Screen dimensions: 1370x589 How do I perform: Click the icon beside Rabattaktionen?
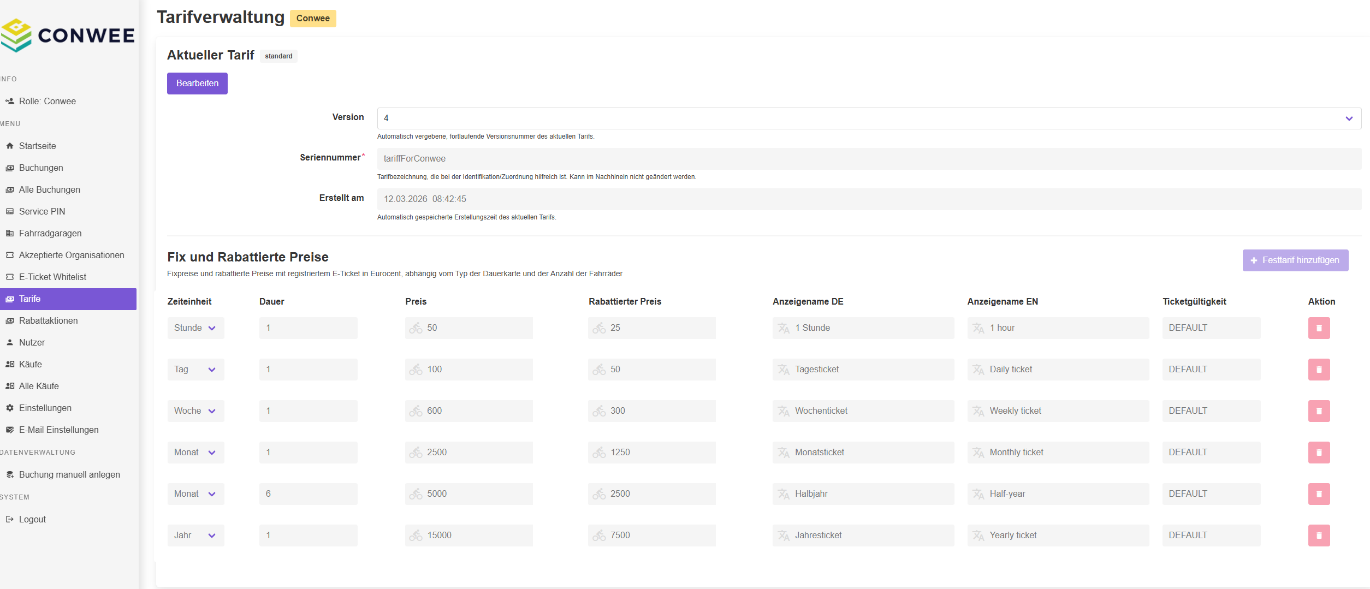[10, 321]
